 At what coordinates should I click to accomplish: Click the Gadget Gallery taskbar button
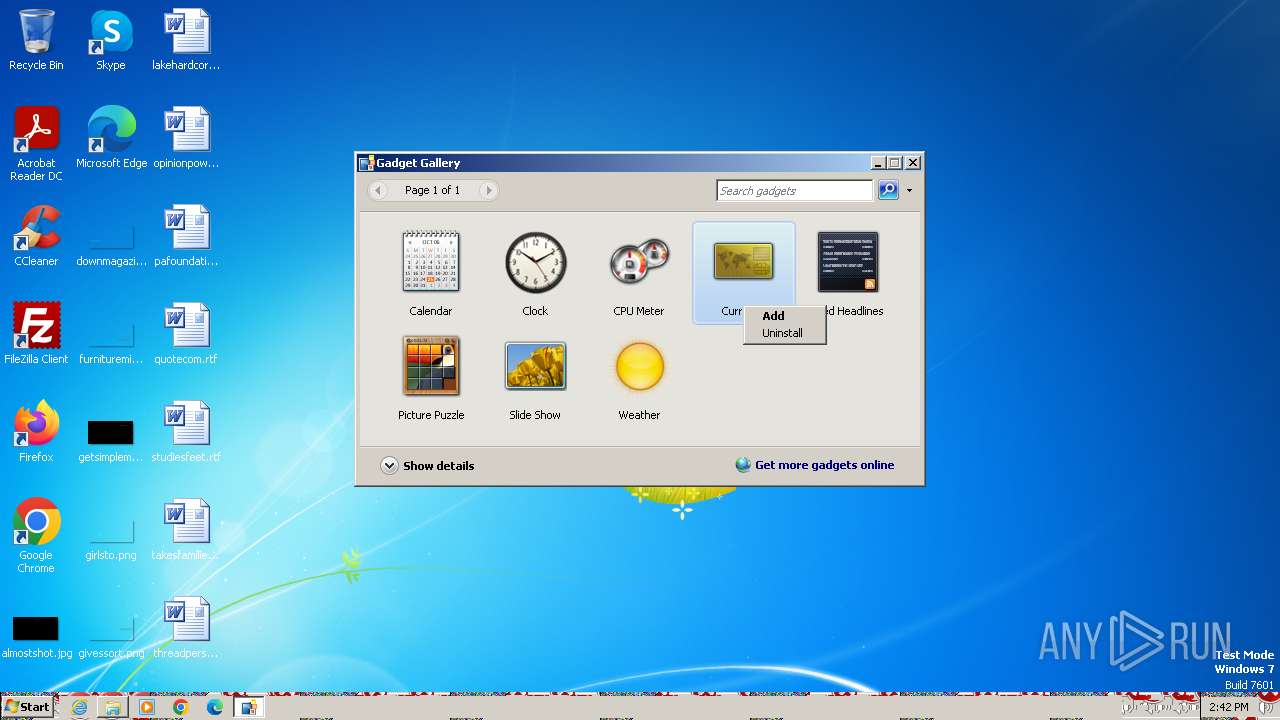point(248,707)
